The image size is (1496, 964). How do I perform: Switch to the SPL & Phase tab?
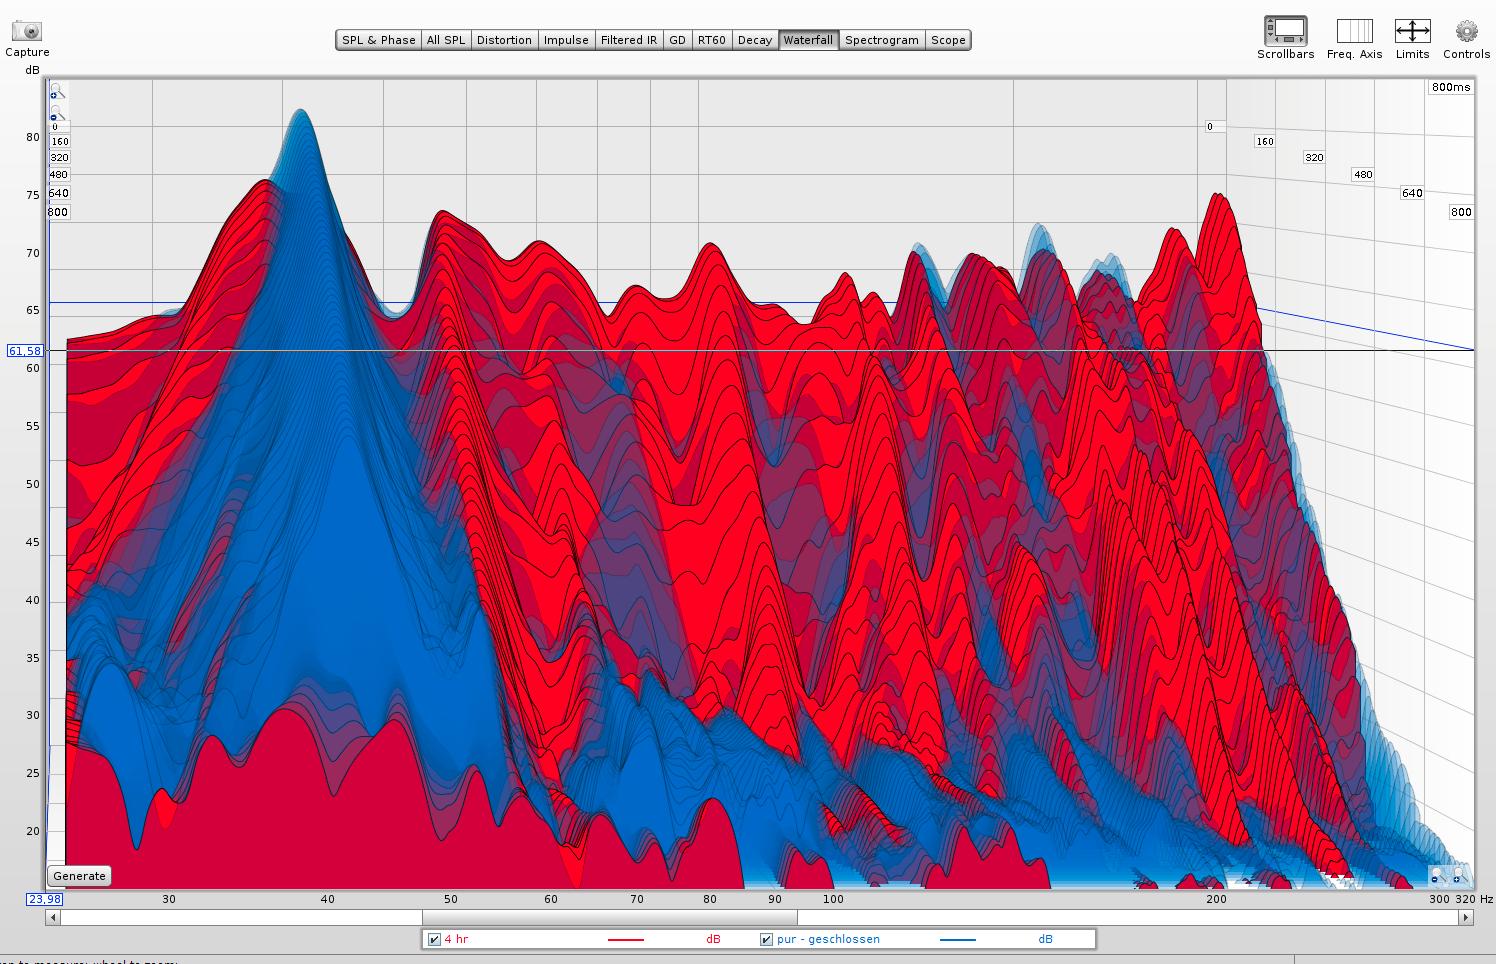tap(378, 40)
